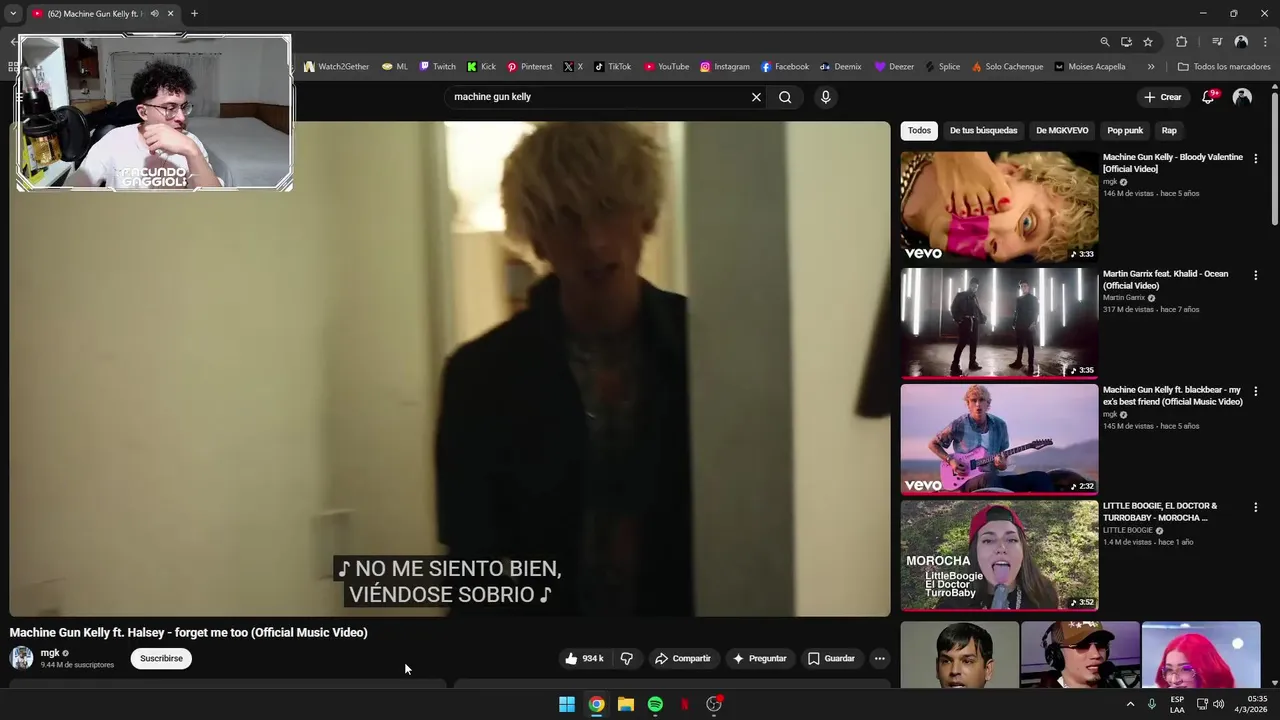Expand hidden bookmarks chevron
Viewport: 1280px width, 720px height.
coord(1151,67)
